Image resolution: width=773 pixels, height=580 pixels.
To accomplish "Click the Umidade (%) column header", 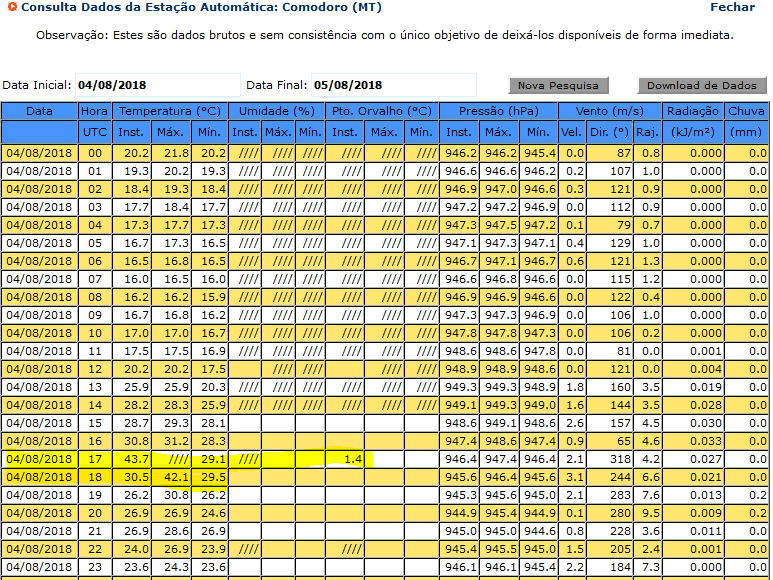I will 276,111.
